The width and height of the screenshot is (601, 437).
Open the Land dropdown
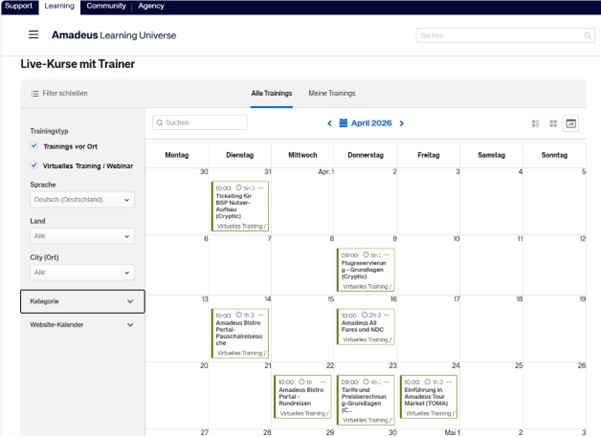click(81, 236)
